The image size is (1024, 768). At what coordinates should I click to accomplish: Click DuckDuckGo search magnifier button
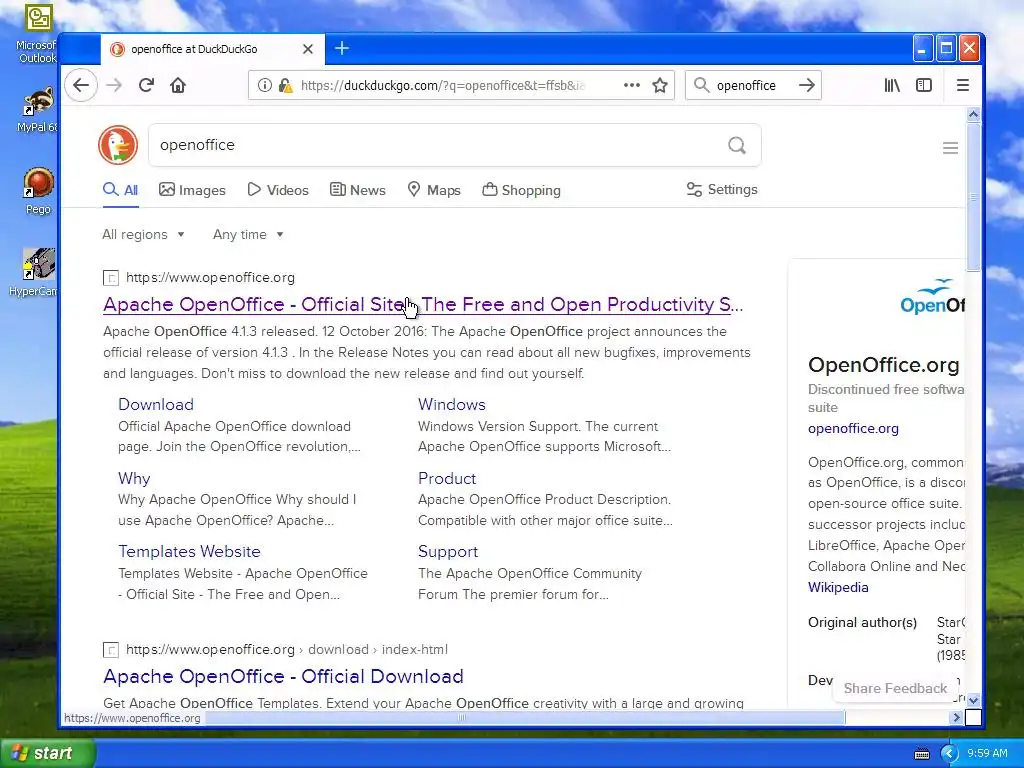pos(737,145)
